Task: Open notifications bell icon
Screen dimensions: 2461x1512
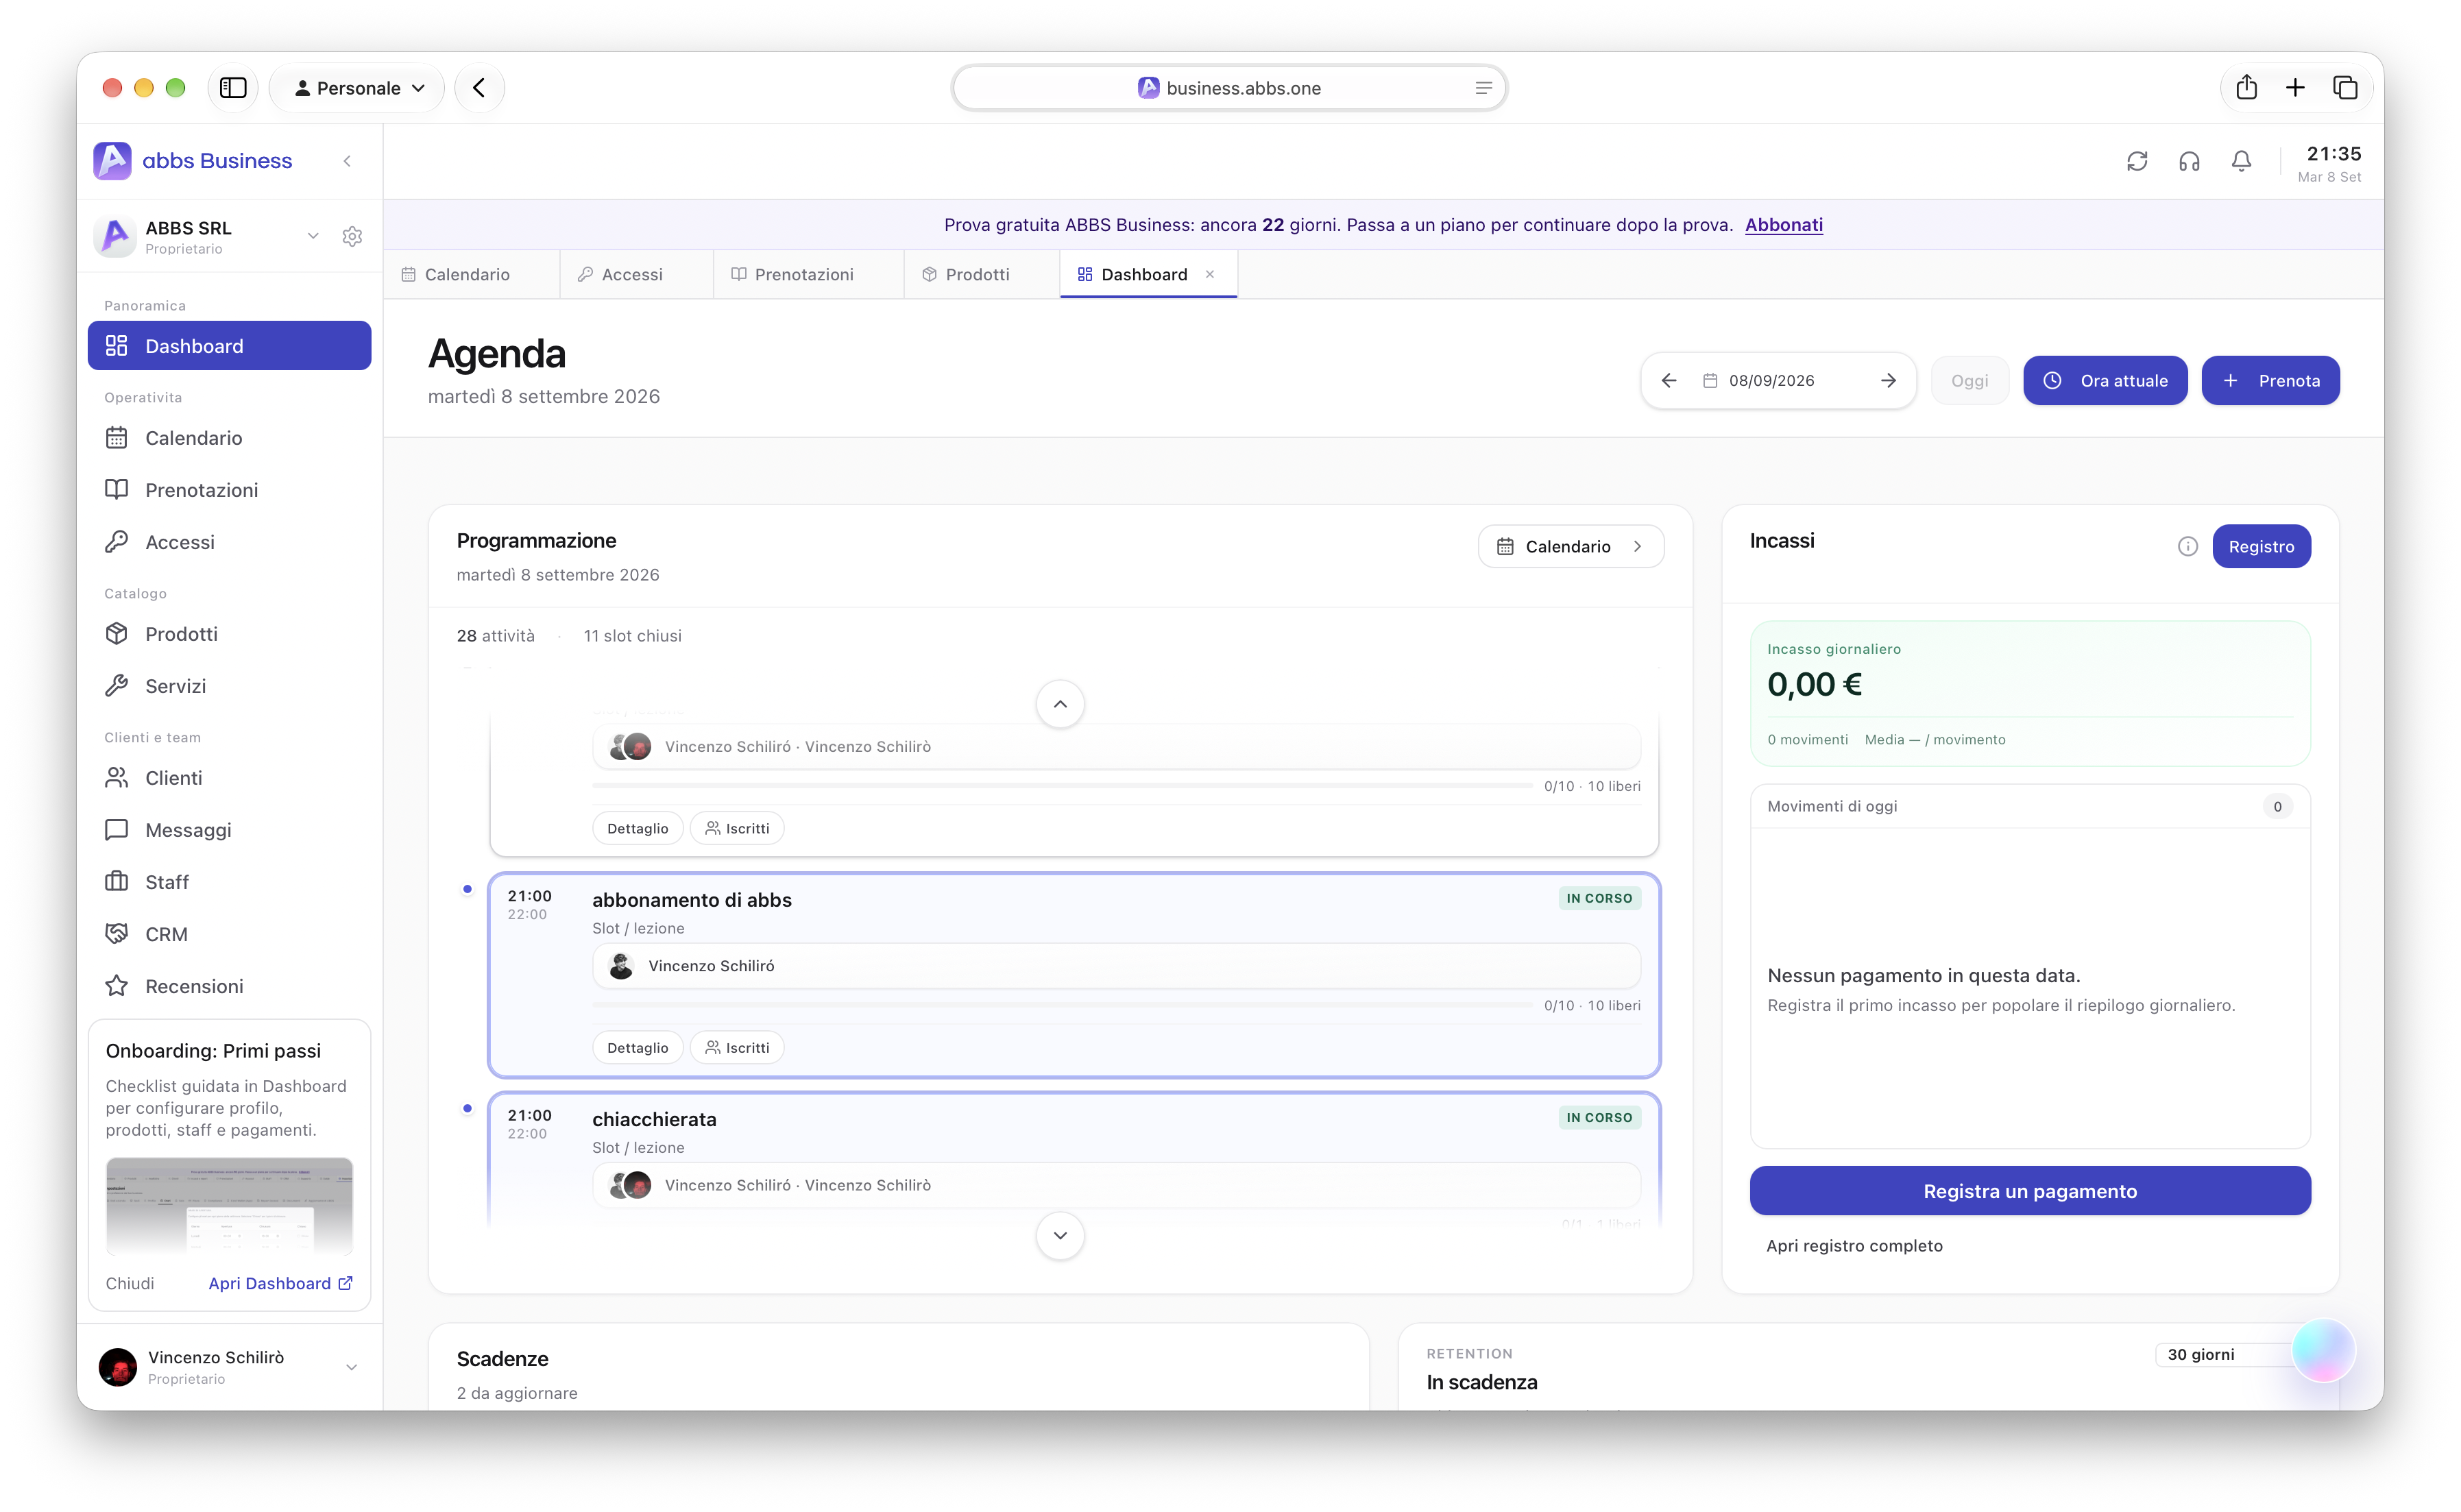Action: [2241, 161]
